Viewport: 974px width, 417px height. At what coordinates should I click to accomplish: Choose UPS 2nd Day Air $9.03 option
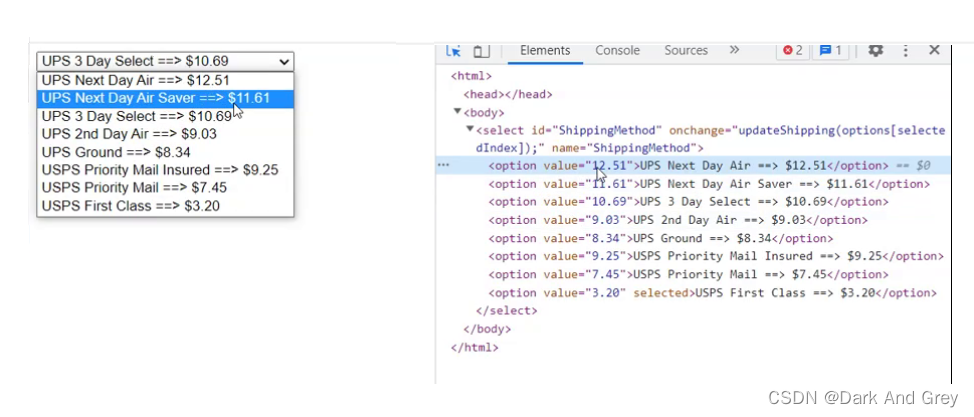pyautogui.click(x=165, y=134)
